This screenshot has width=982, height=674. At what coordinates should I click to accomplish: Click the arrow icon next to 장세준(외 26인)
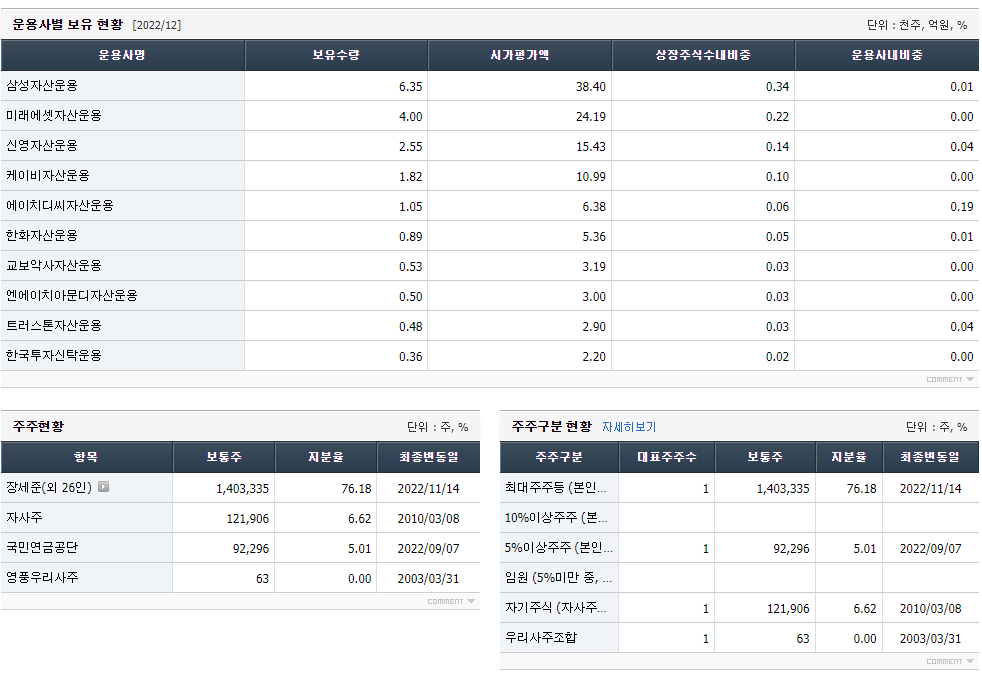coord(104,487)
